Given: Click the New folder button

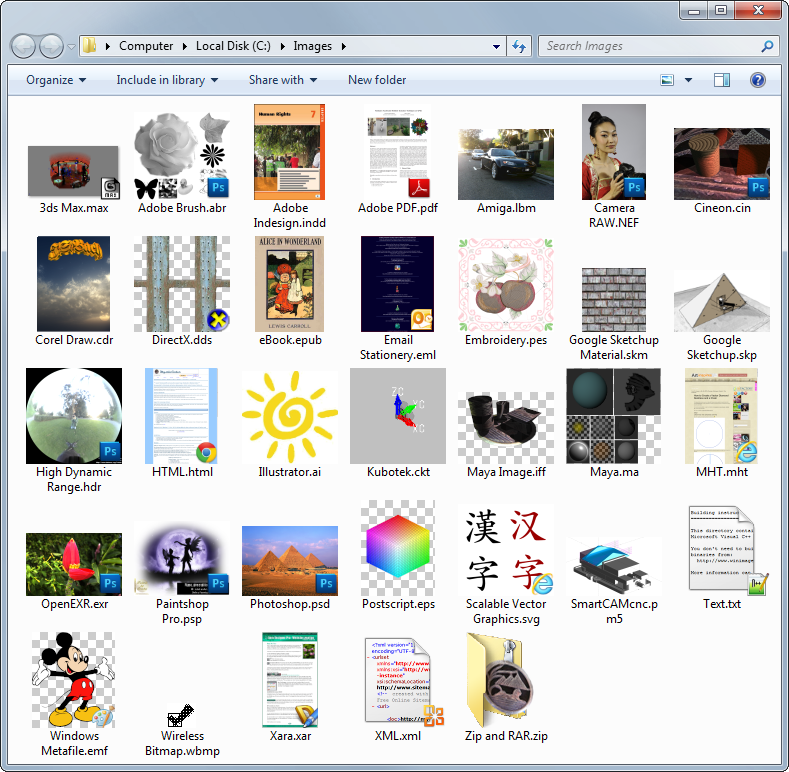Looking at the screenshot, I should (x=377, y=80).
